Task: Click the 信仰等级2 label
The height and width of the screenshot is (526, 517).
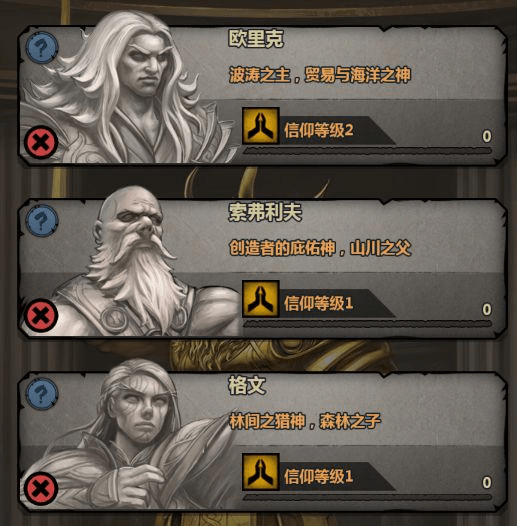Action: tap(318, 130)
